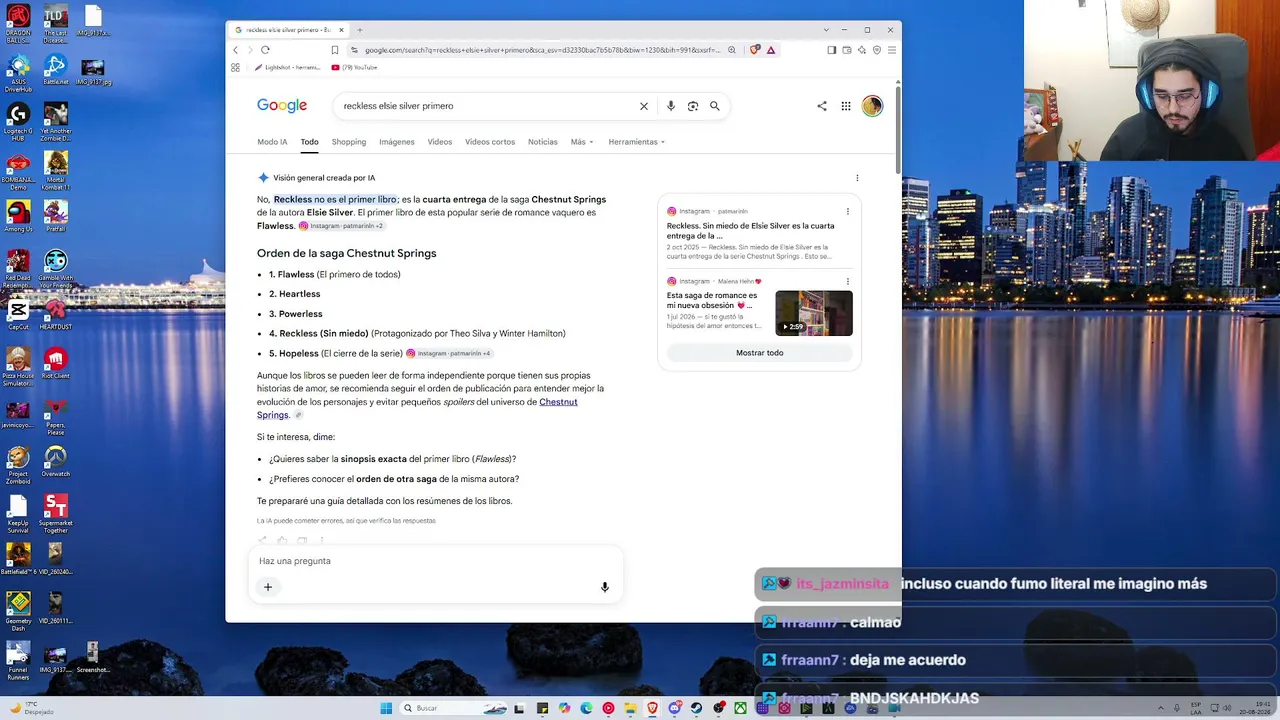The width and height of the screenshot is (1280, 720).
Task: Open Brave hamburger main menu
Action: tap(891, 50)
